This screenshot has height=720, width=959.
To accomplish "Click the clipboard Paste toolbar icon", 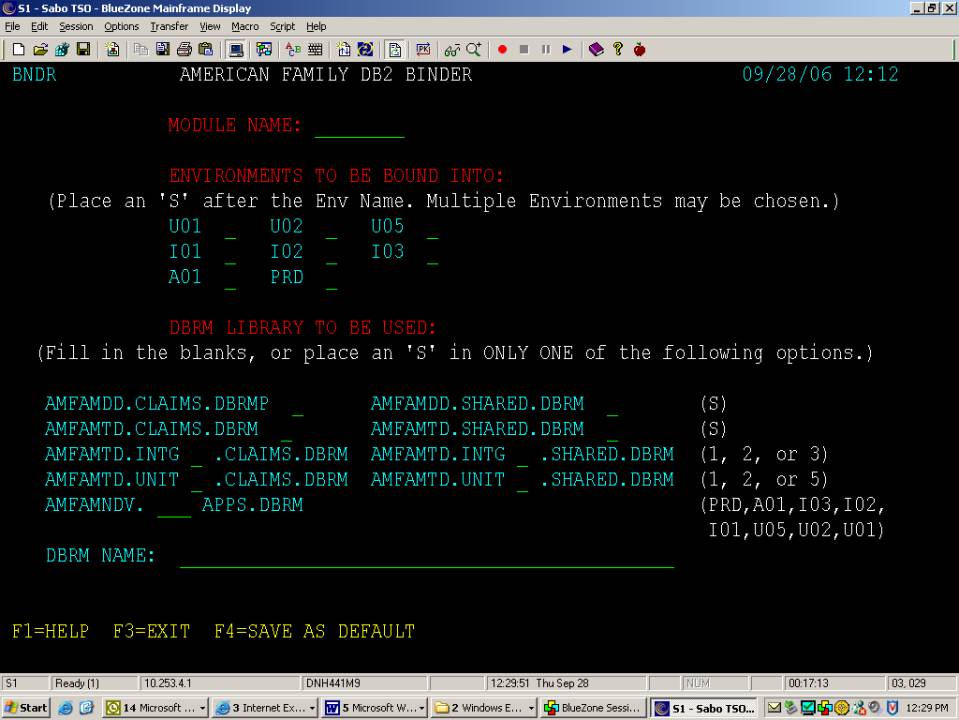I will (206, 50).
